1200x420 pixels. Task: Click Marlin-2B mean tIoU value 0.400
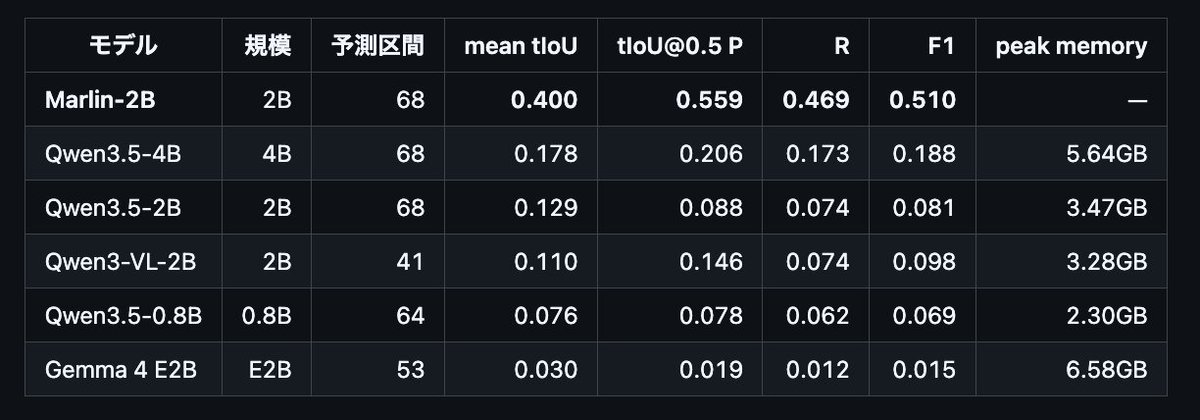pos(544,99)
